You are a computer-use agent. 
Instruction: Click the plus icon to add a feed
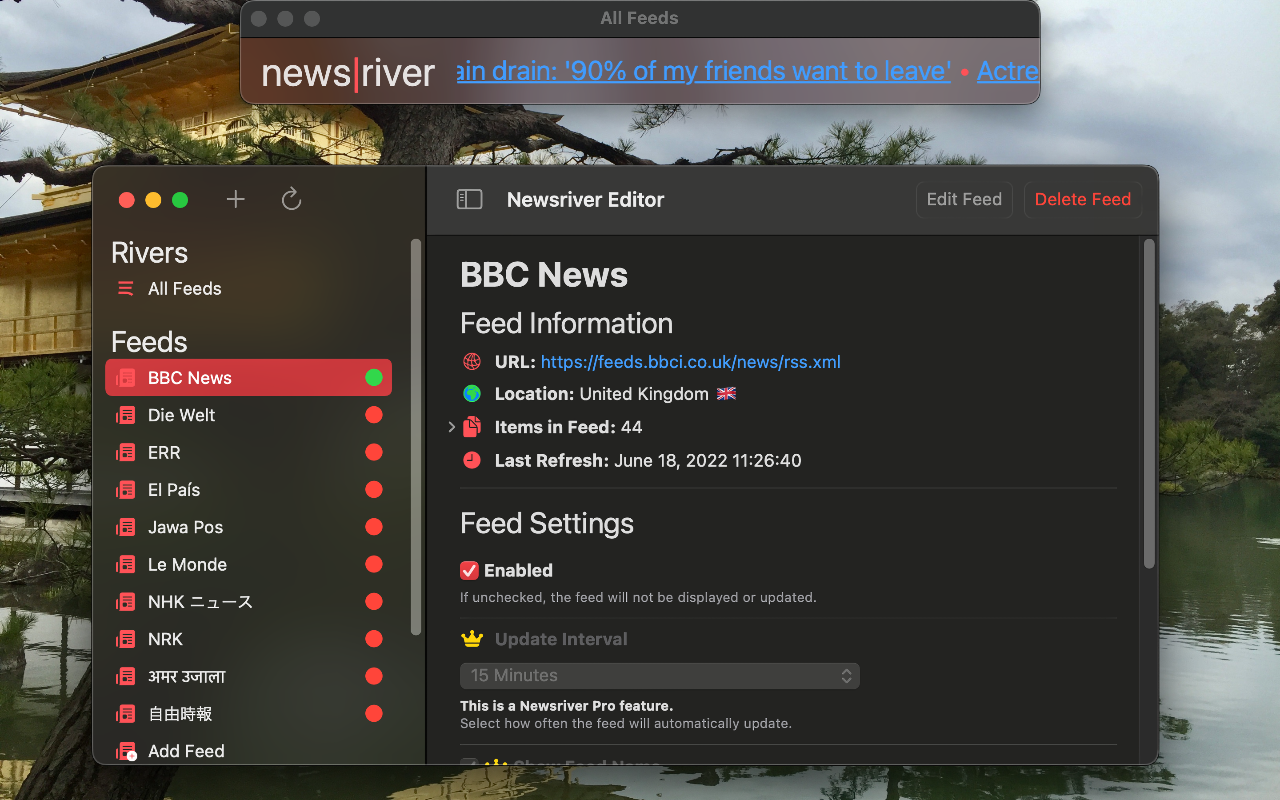pyautogui.click(x=235, y=199)
